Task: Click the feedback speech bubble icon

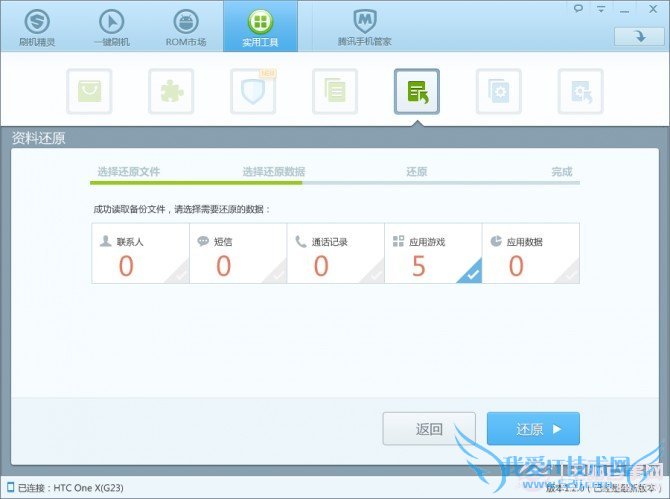Action: point(578,9)
